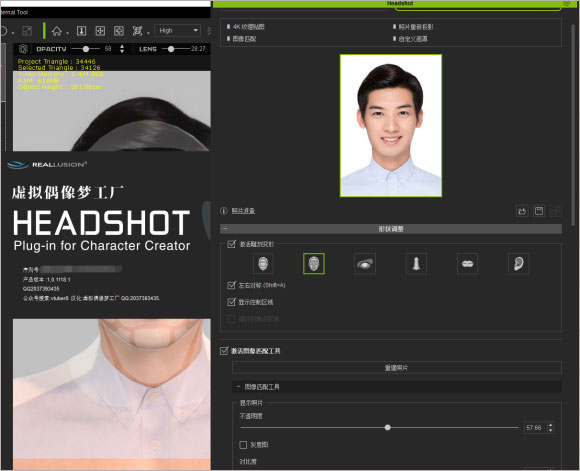Click the 重建照片 rebuild photo button
580x471 pixels.
pyautogui.click(x=397, y=368)
